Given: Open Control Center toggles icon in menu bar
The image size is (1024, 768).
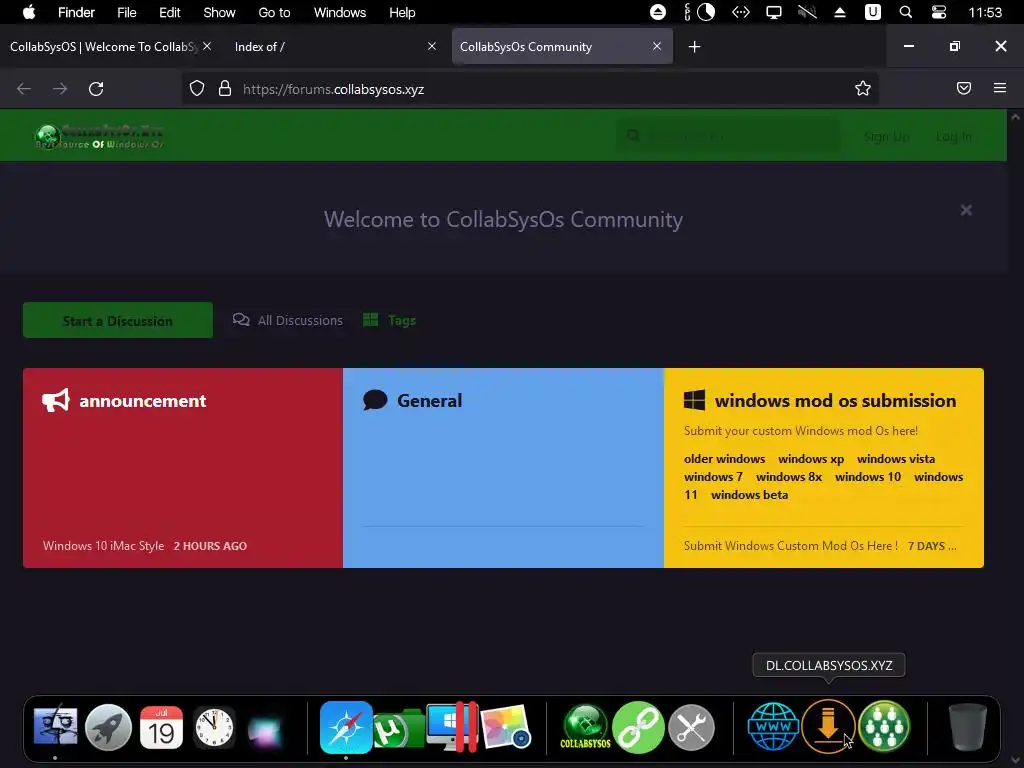Looking at the screenshot, I should [939, 12].
